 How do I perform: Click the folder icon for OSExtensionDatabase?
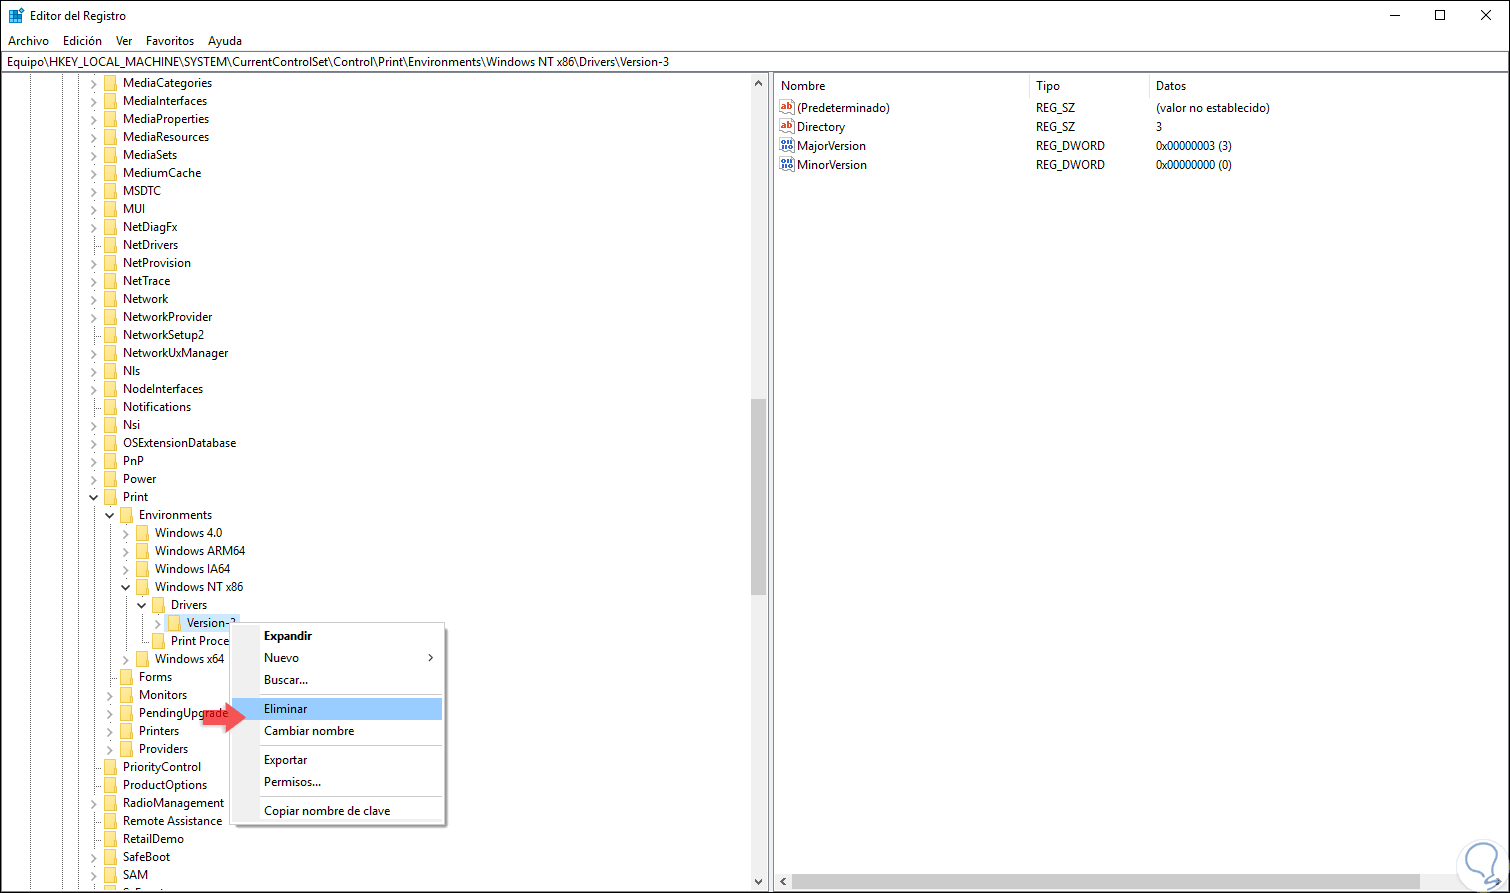point(110,443)
